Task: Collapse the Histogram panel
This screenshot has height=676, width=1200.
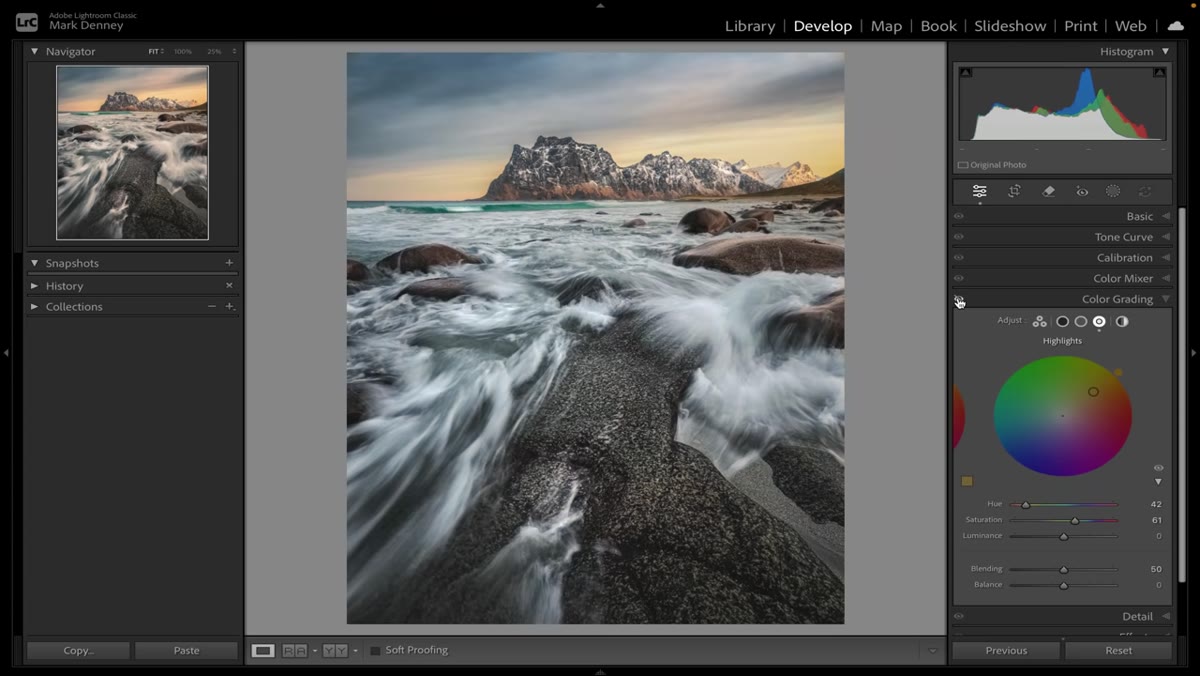Action: 1165,51
